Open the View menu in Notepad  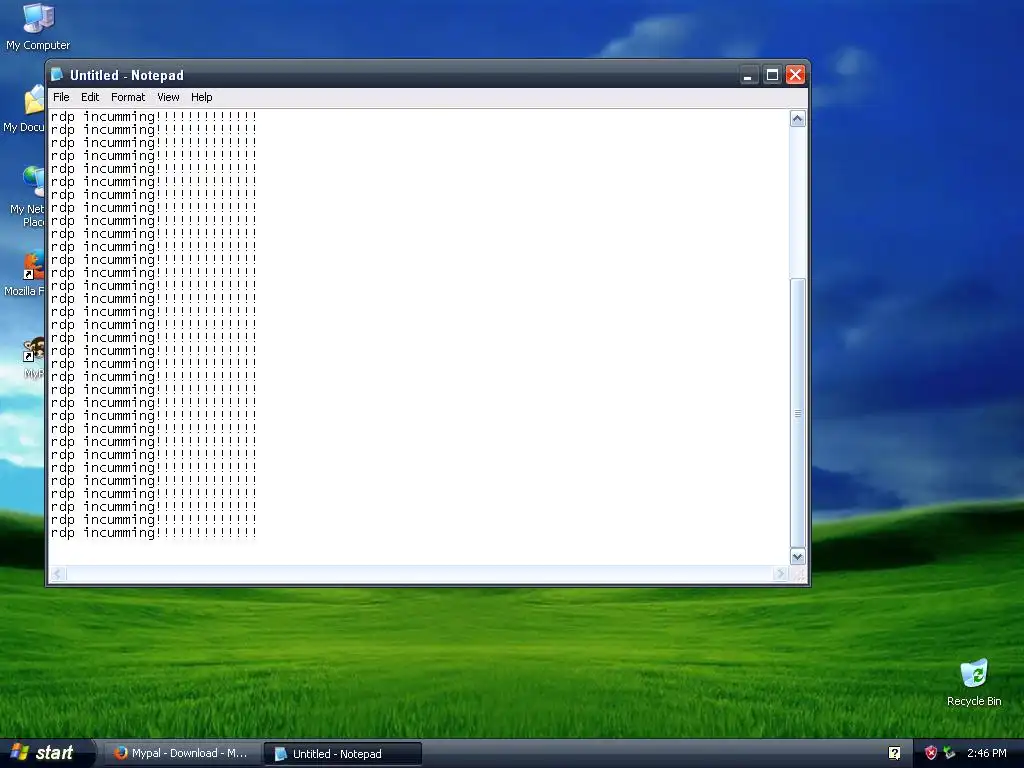168,97
